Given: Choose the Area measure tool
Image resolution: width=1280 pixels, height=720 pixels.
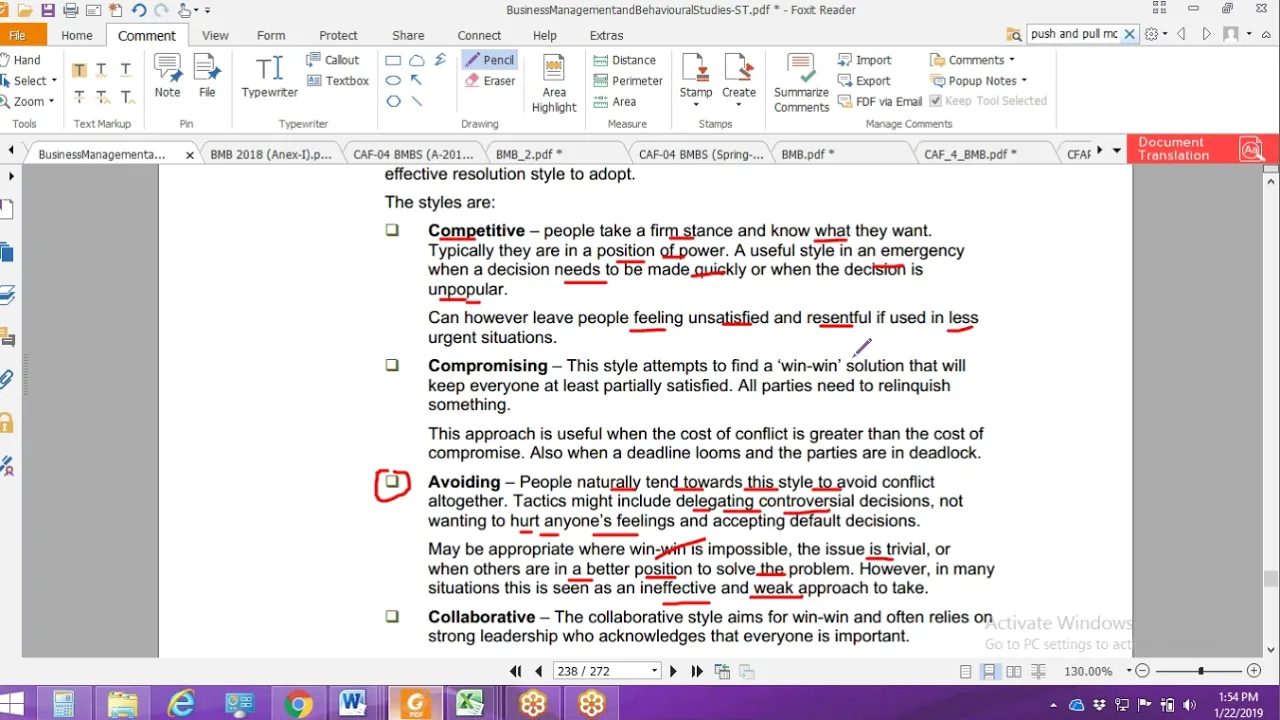Looking at the screenshot, I should pyautogui.click(x=615, y=101).
